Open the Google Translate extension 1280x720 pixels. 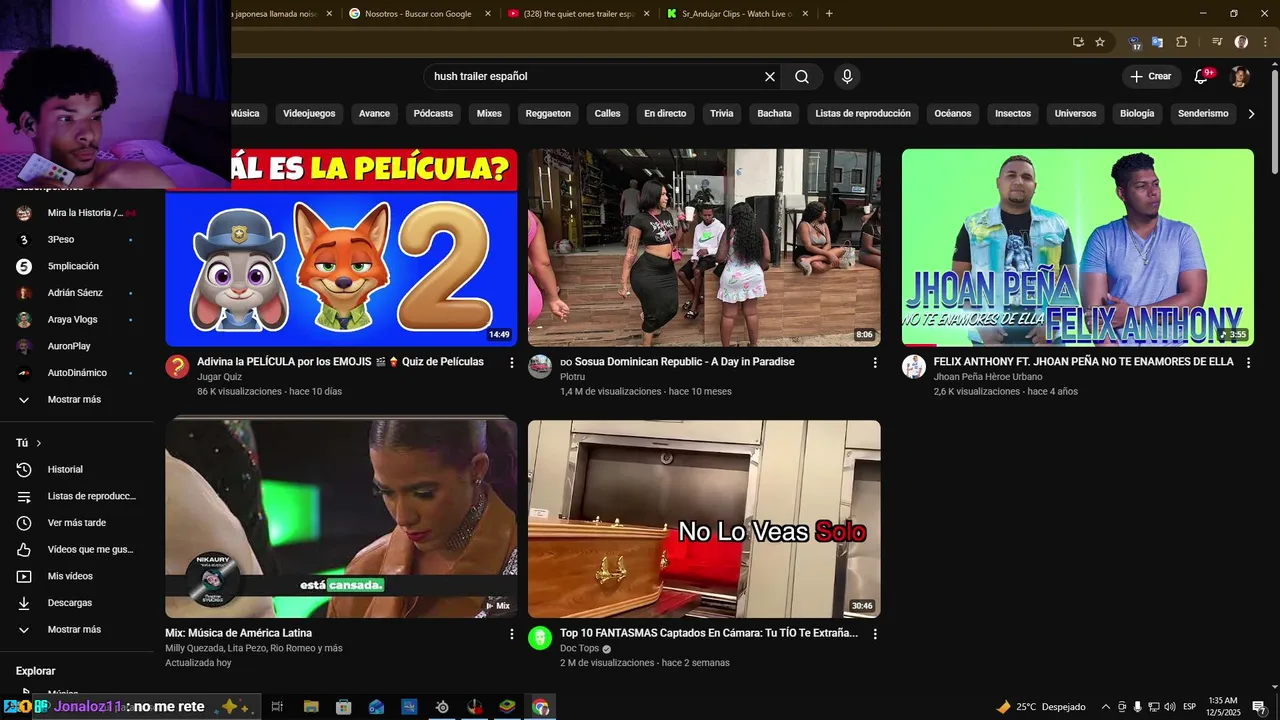tap(1157, 42)
